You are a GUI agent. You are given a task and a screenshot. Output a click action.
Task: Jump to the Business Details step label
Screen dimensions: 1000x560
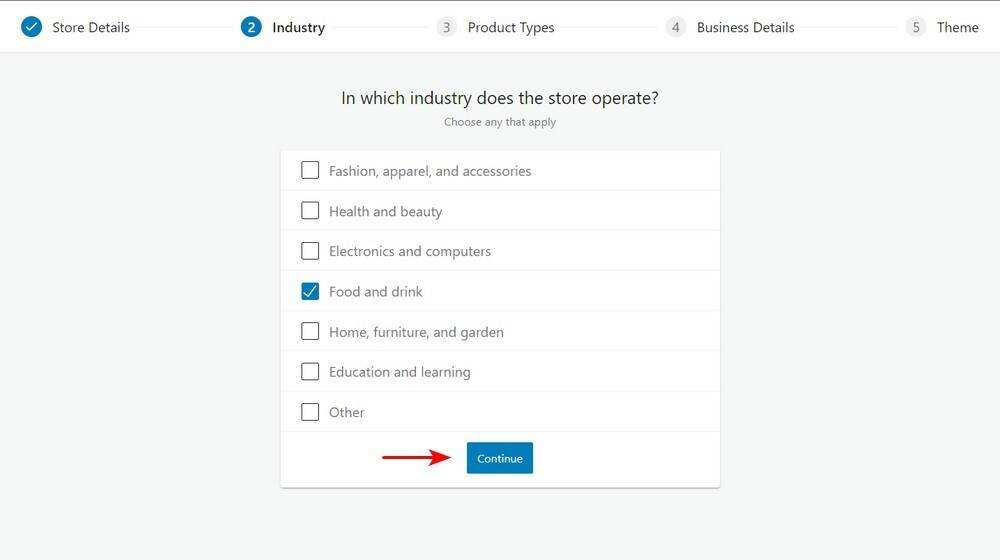(x=746, y=27)
